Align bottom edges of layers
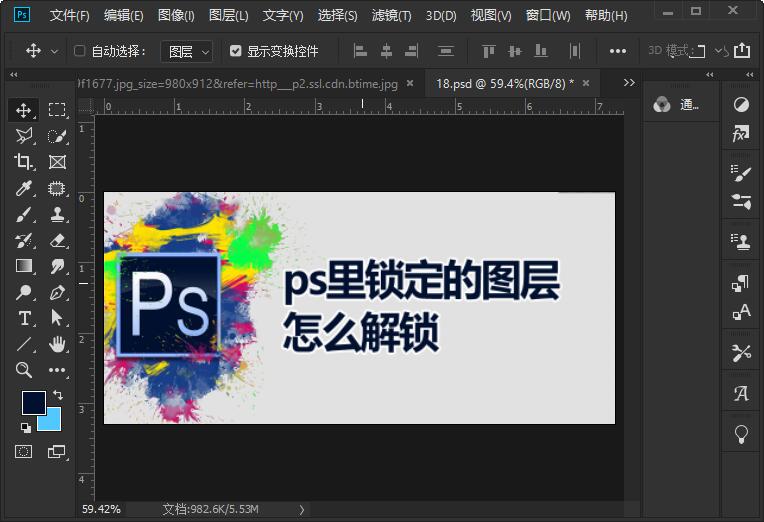The height and width of the screenshot is (522, 764). coord(541,51)
